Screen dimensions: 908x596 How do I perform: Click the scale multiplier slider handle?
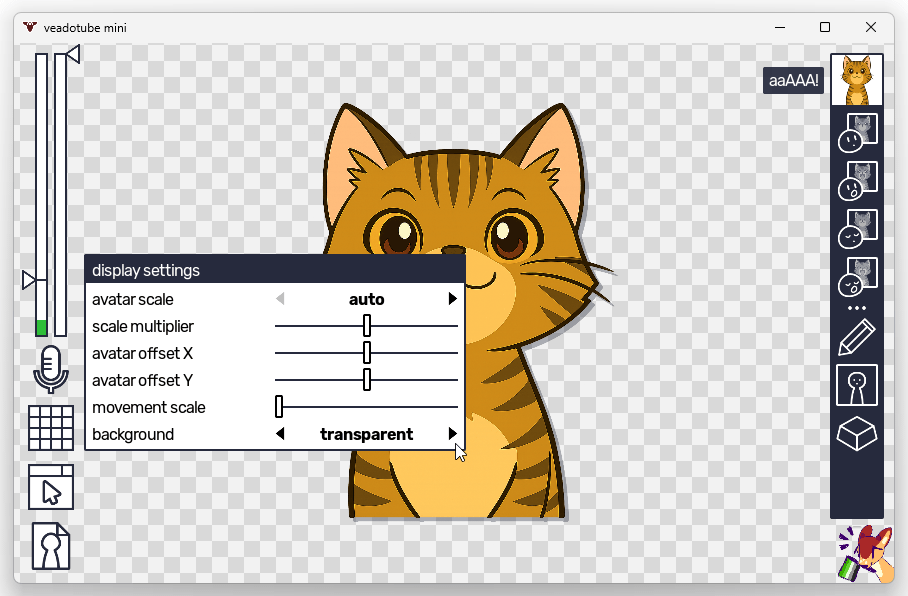367,326
